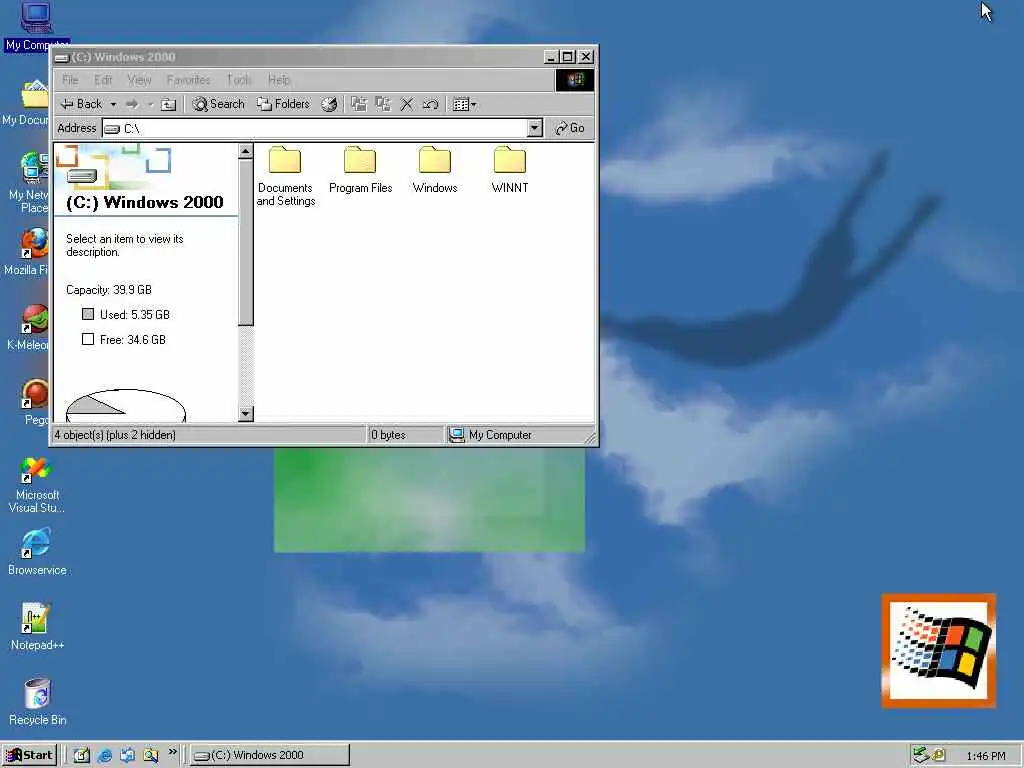The image size is (1024, 768).
Task: Select the Pegasus desktop shortcut
Action: pos(35,402)
